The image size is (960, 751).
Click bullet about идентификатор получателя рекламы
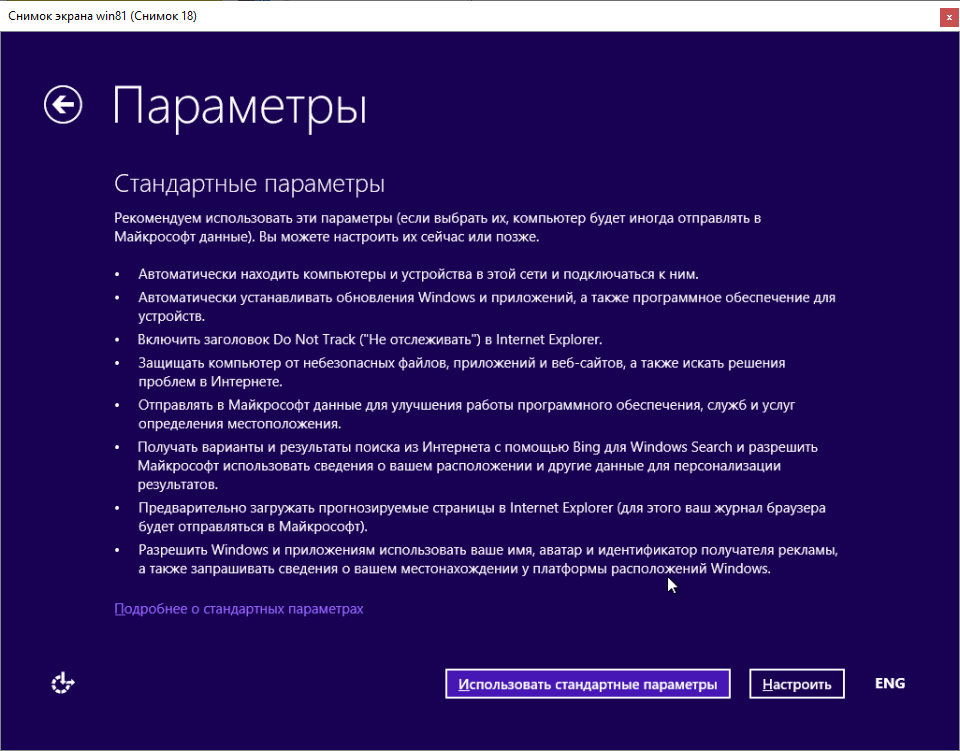click(488, 559)
